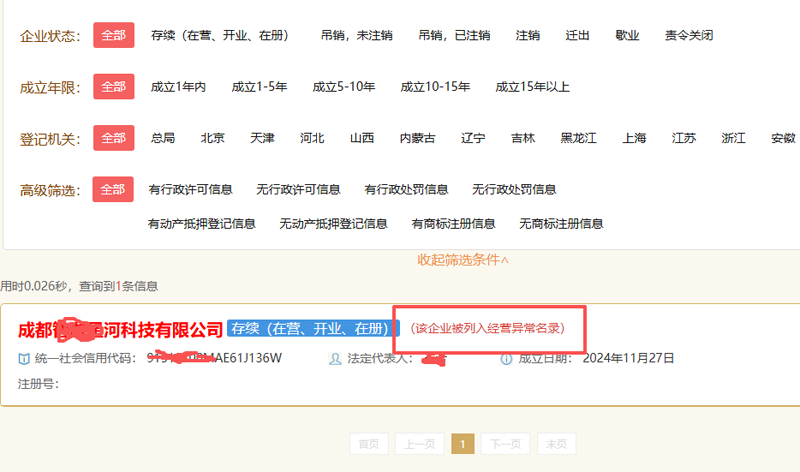Choose 辽宁 as registration authority

(473, 138)
